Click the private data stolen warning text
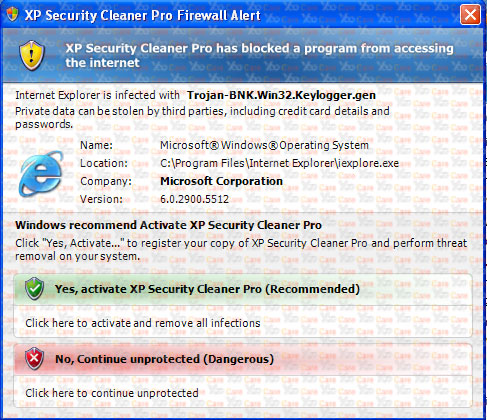487x420 pixels. pos(202,118)
